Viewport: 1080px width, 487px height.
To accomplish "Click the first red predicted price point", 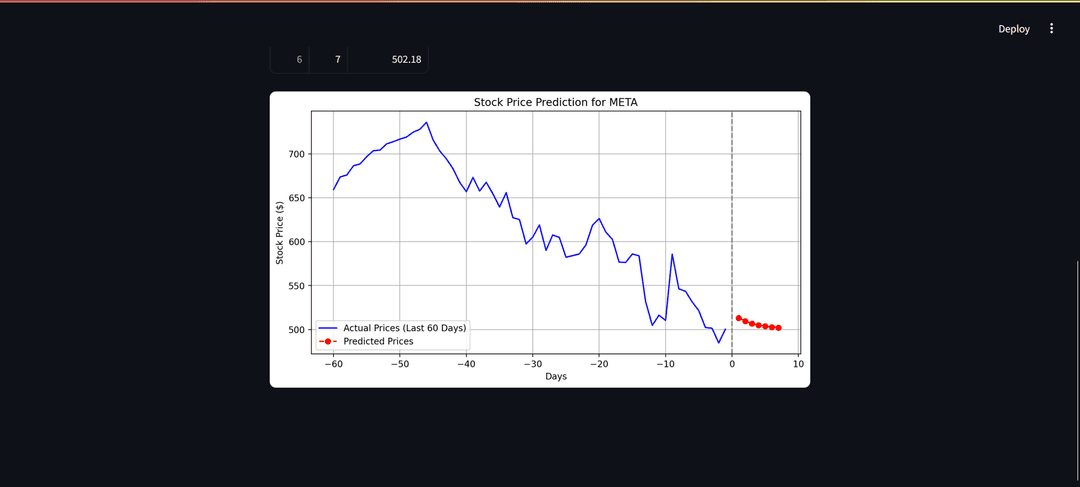I will [739, 318].
